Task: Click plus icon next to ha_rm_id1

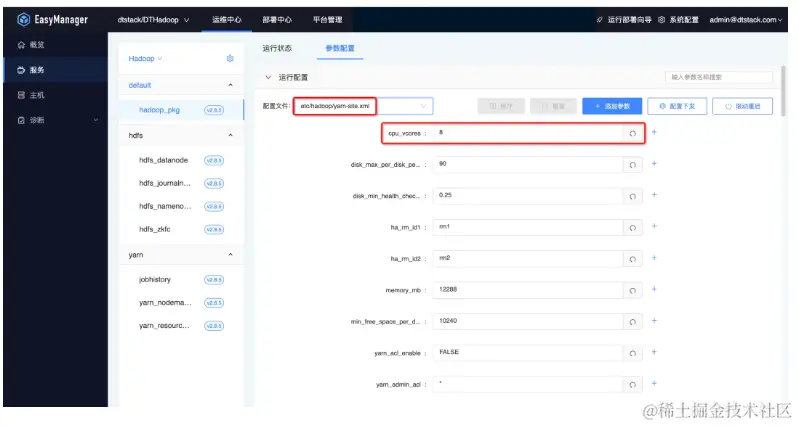Action: pyautogui.click(x=654, y=226)
